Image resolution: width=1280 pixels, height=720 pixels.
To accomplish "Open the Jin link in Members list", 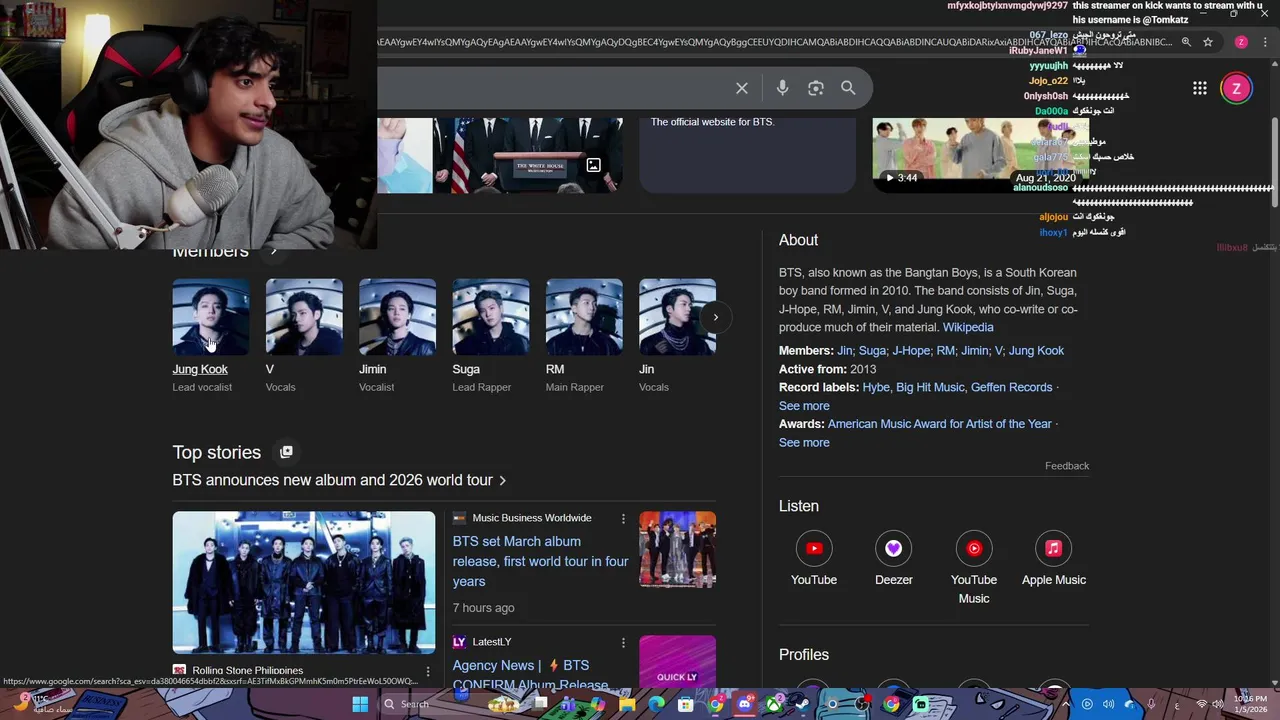I will [x=845, y=351].
